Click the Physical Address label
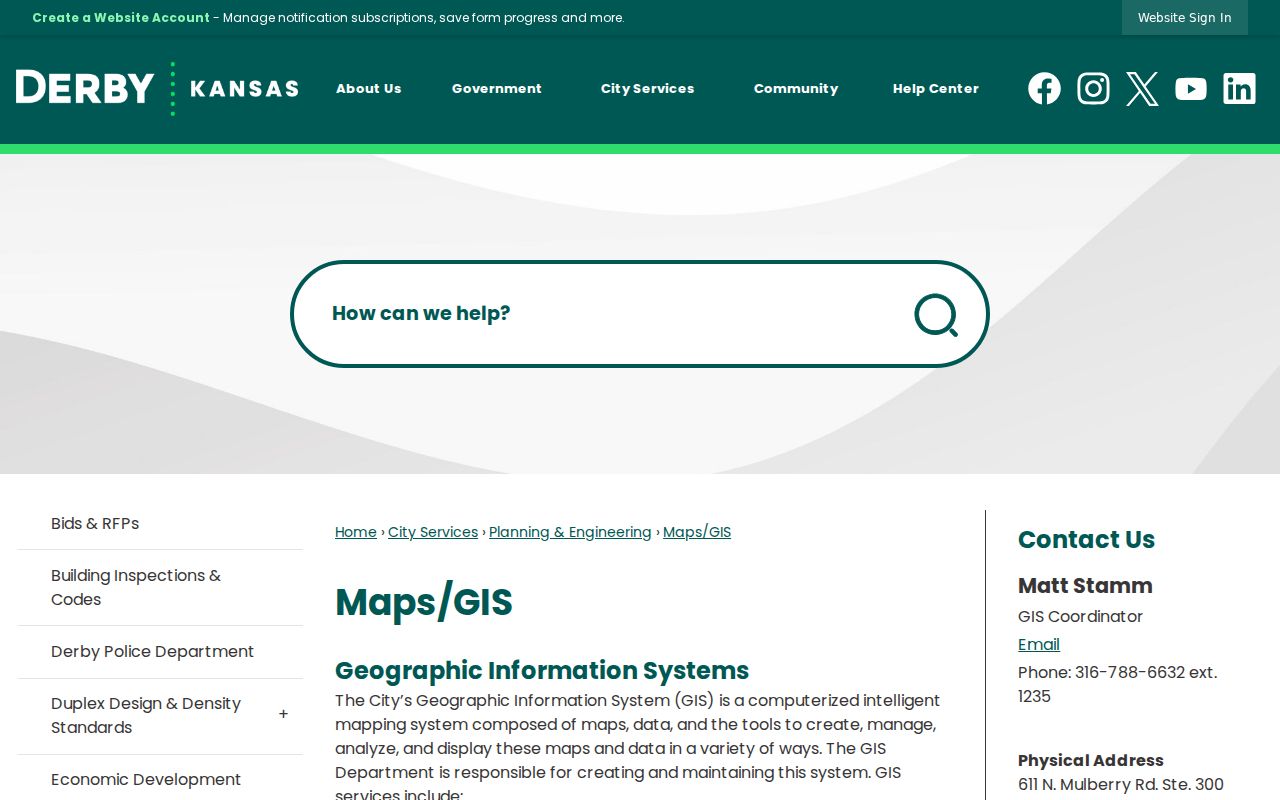1280x800 pixels. pos(1091,760)
